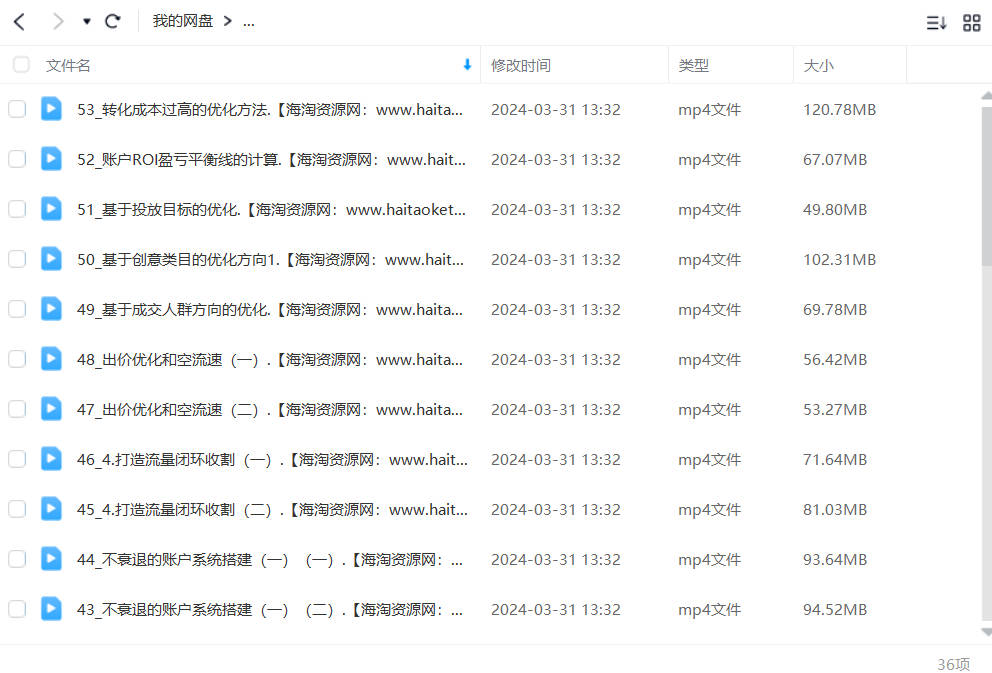Open file 52_账户ROI盈亏平衡线的计算
The height and width of the screenshot is (673, 992).
point(271,159)
